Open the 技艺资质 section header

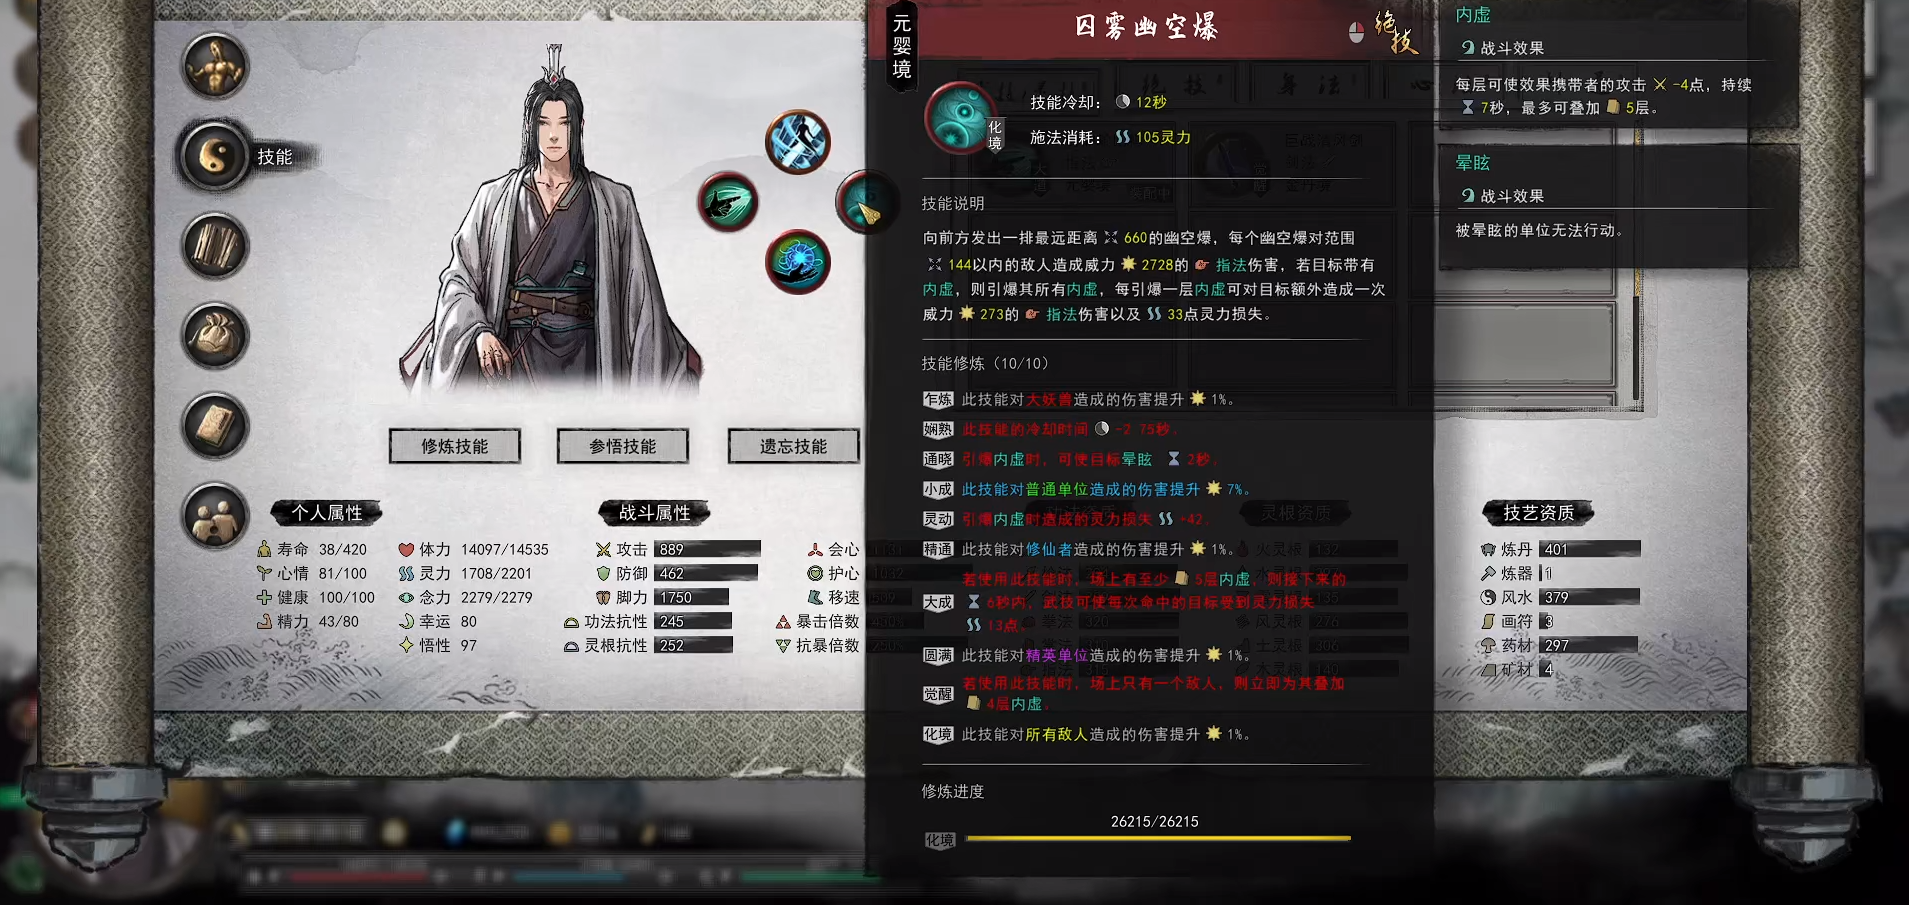[1539, 513]
